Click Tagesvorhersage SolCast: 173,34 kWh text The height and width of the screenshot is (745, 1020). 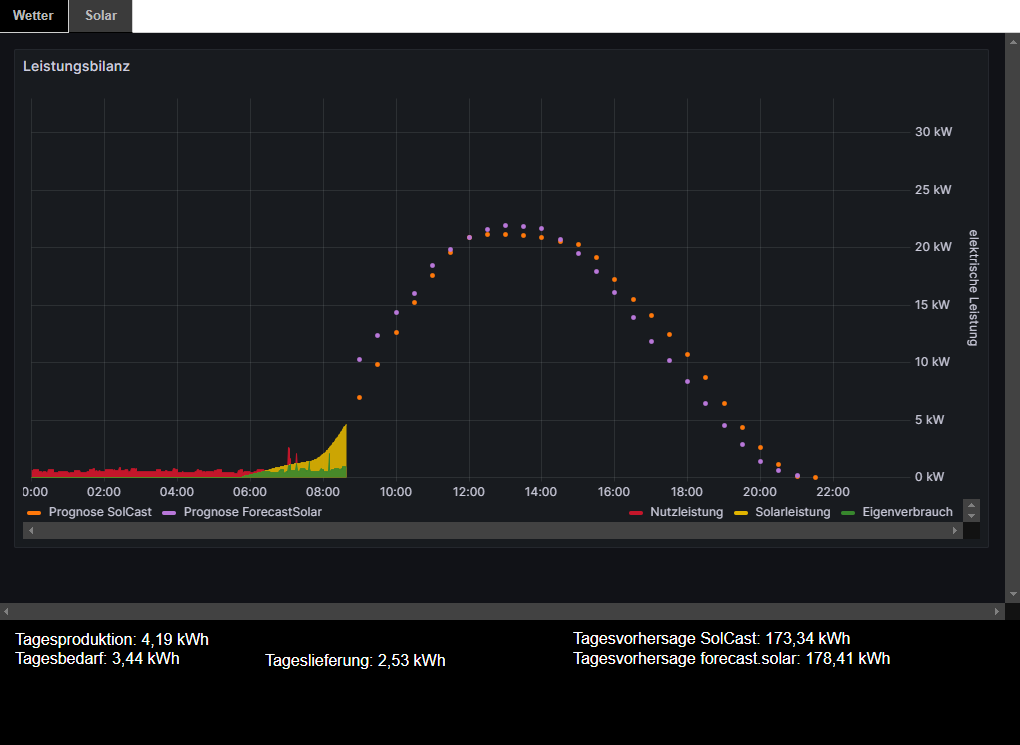coord(712,639)
